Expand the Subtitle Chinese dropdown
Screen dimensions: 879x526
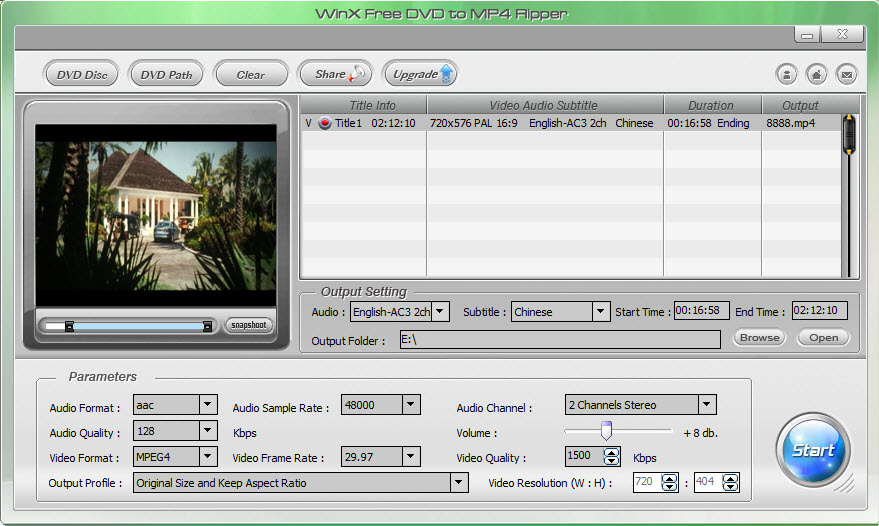coord(600,311)
